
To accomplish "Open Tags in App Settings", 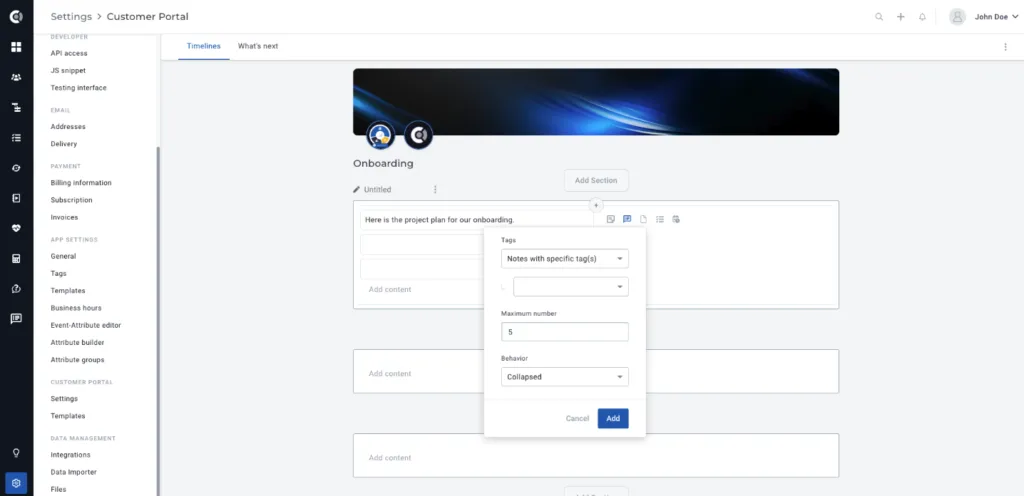I will pyautogui.click(x=58, y=273).
